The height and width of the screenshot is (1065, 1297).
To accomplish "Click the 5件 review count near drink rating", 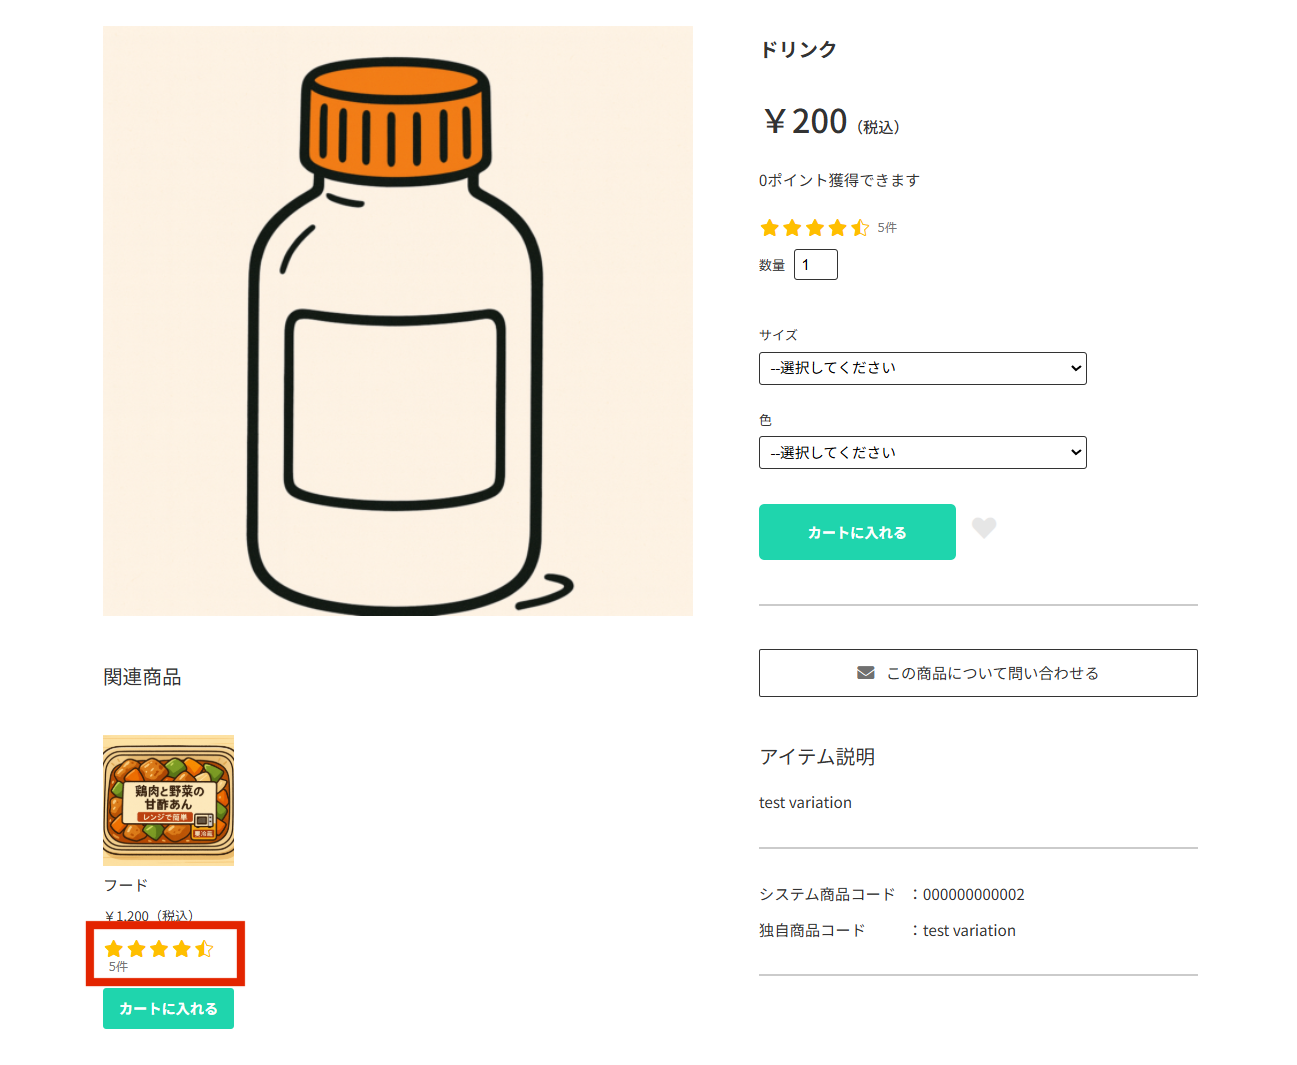I will [887, 228].
